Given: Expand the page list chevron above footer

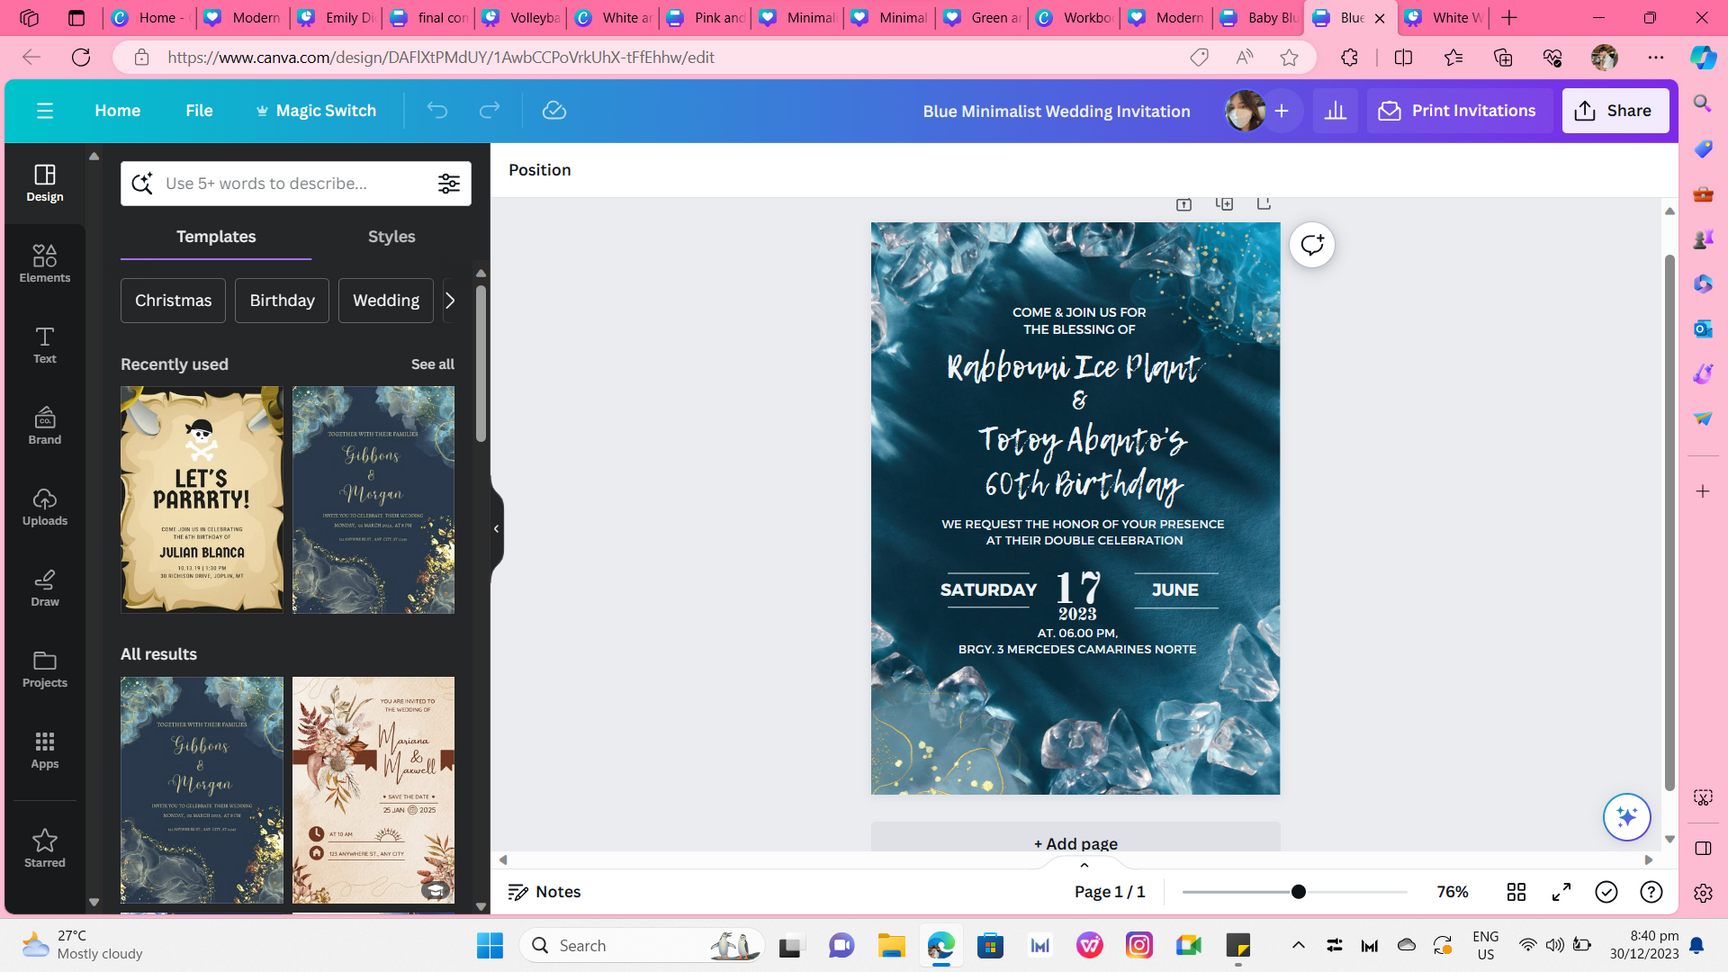Looking at the screenshot, I should point(1084,865).
